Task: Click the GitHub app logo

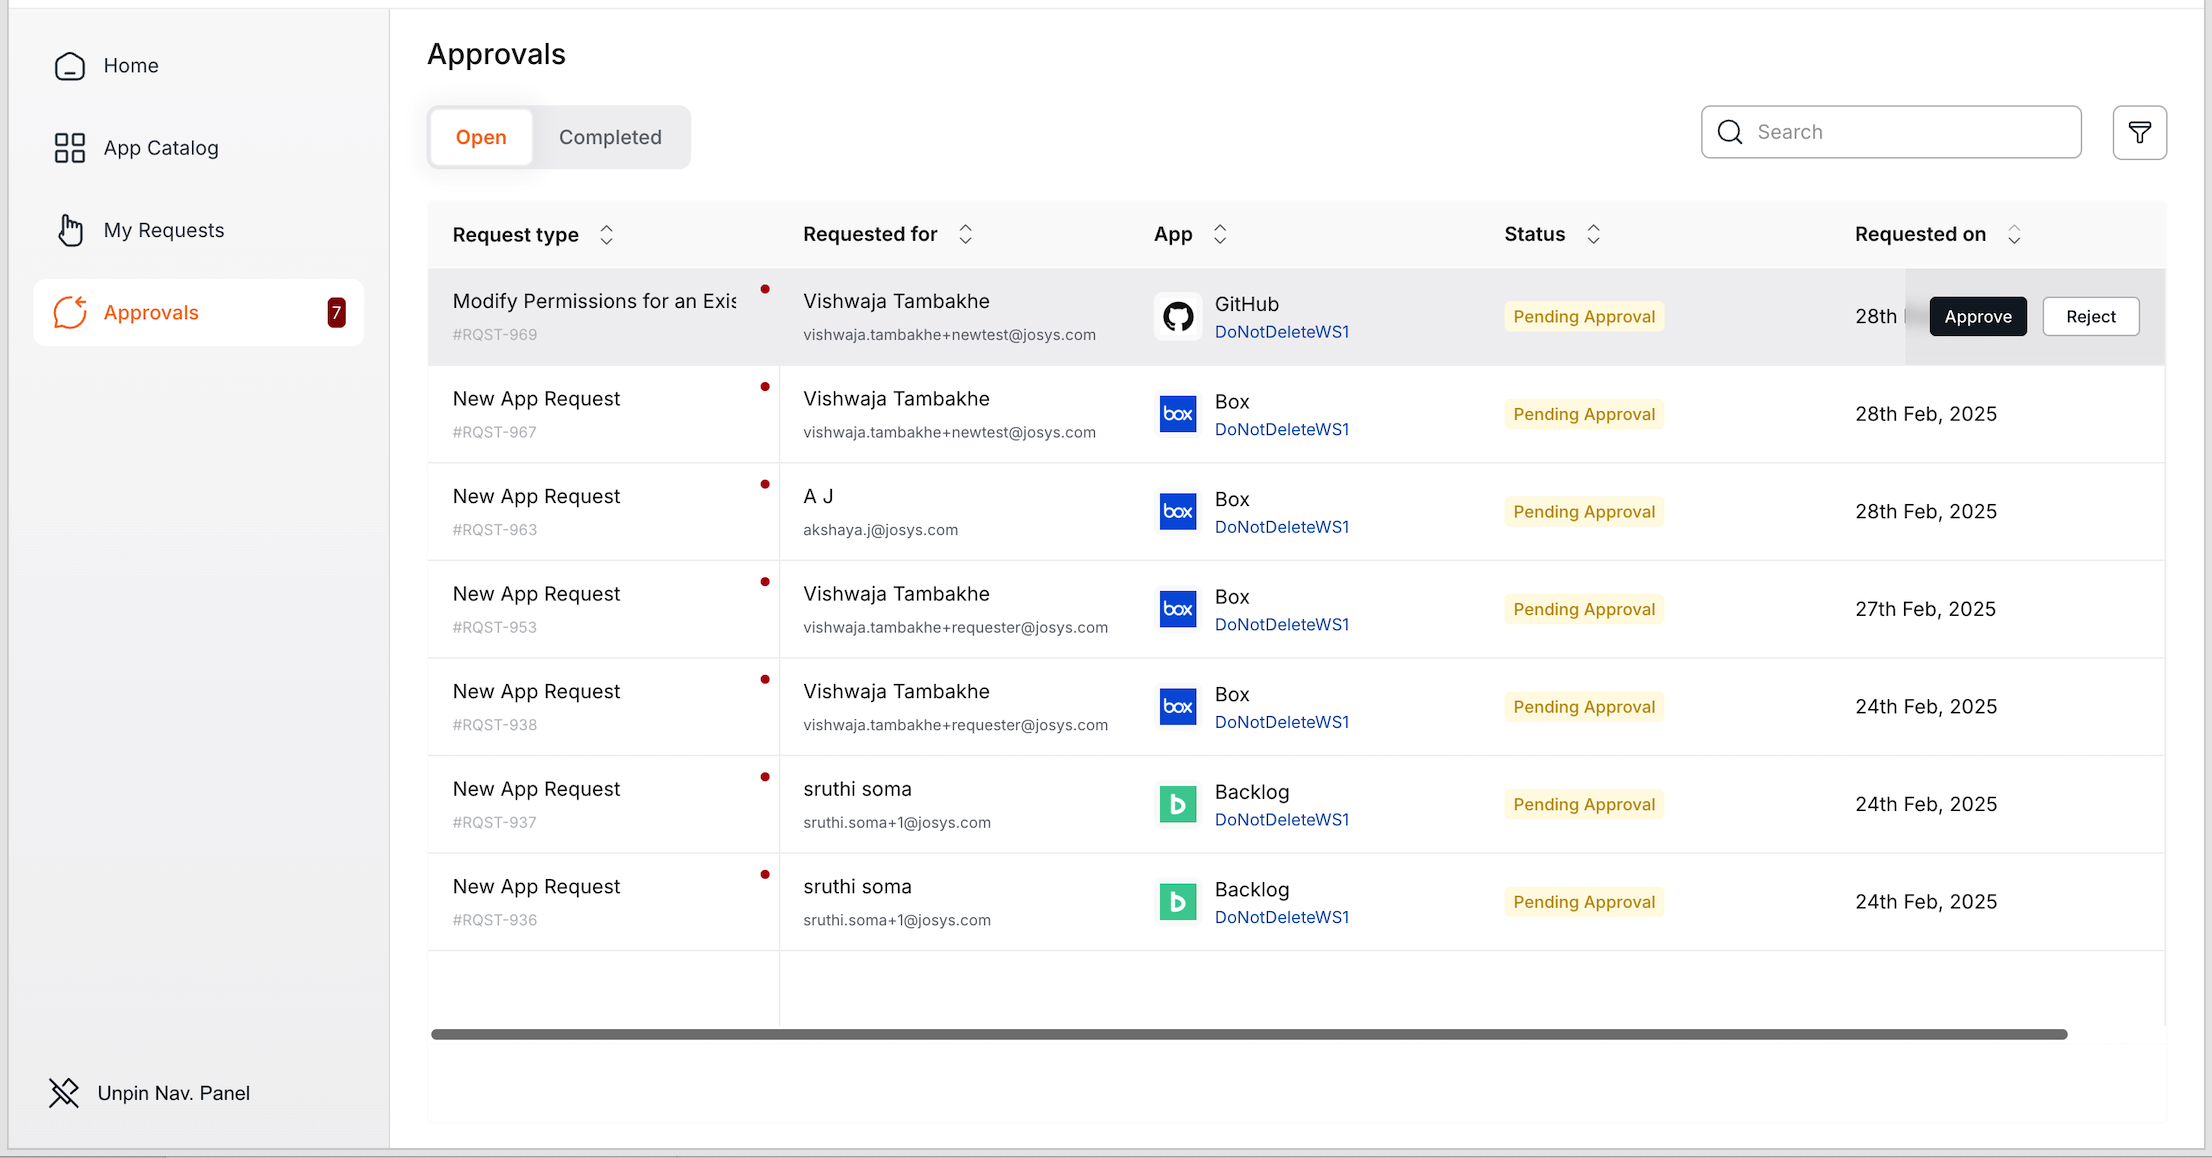Action: point(1177,317)
